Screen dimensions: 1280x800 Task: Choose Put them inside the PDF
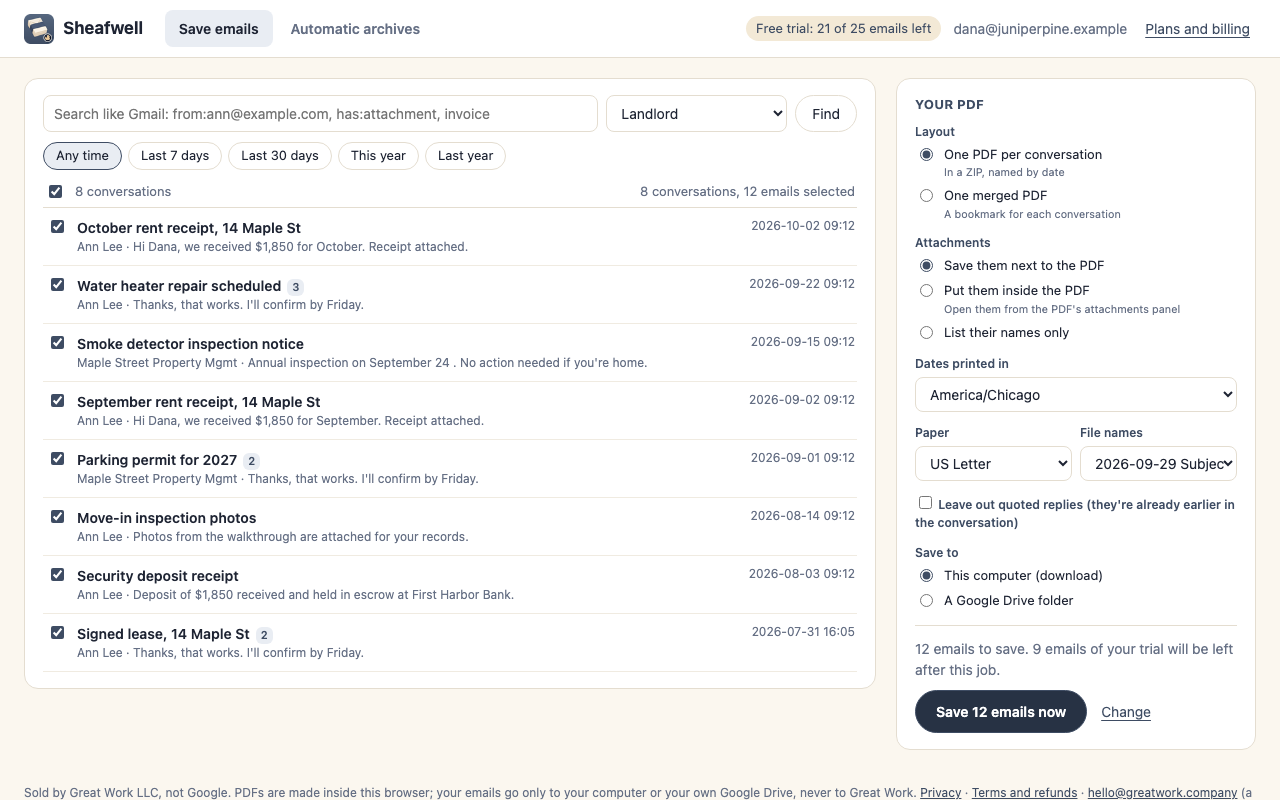coord(926,291)
